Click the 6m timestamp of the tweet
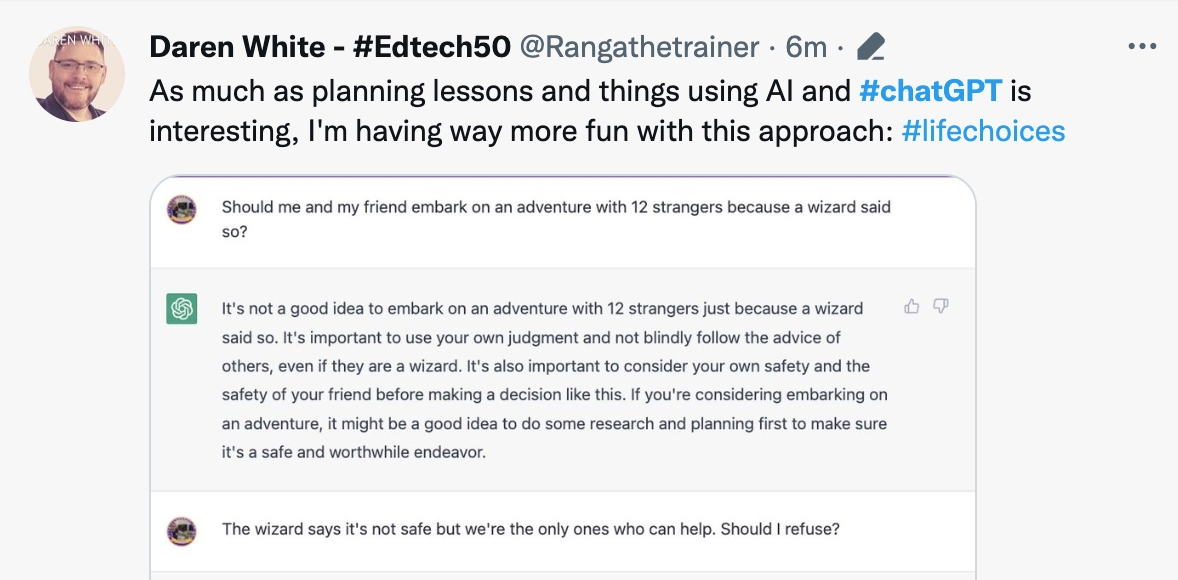This screenshot has width=1178, height=580. [807, 47]
